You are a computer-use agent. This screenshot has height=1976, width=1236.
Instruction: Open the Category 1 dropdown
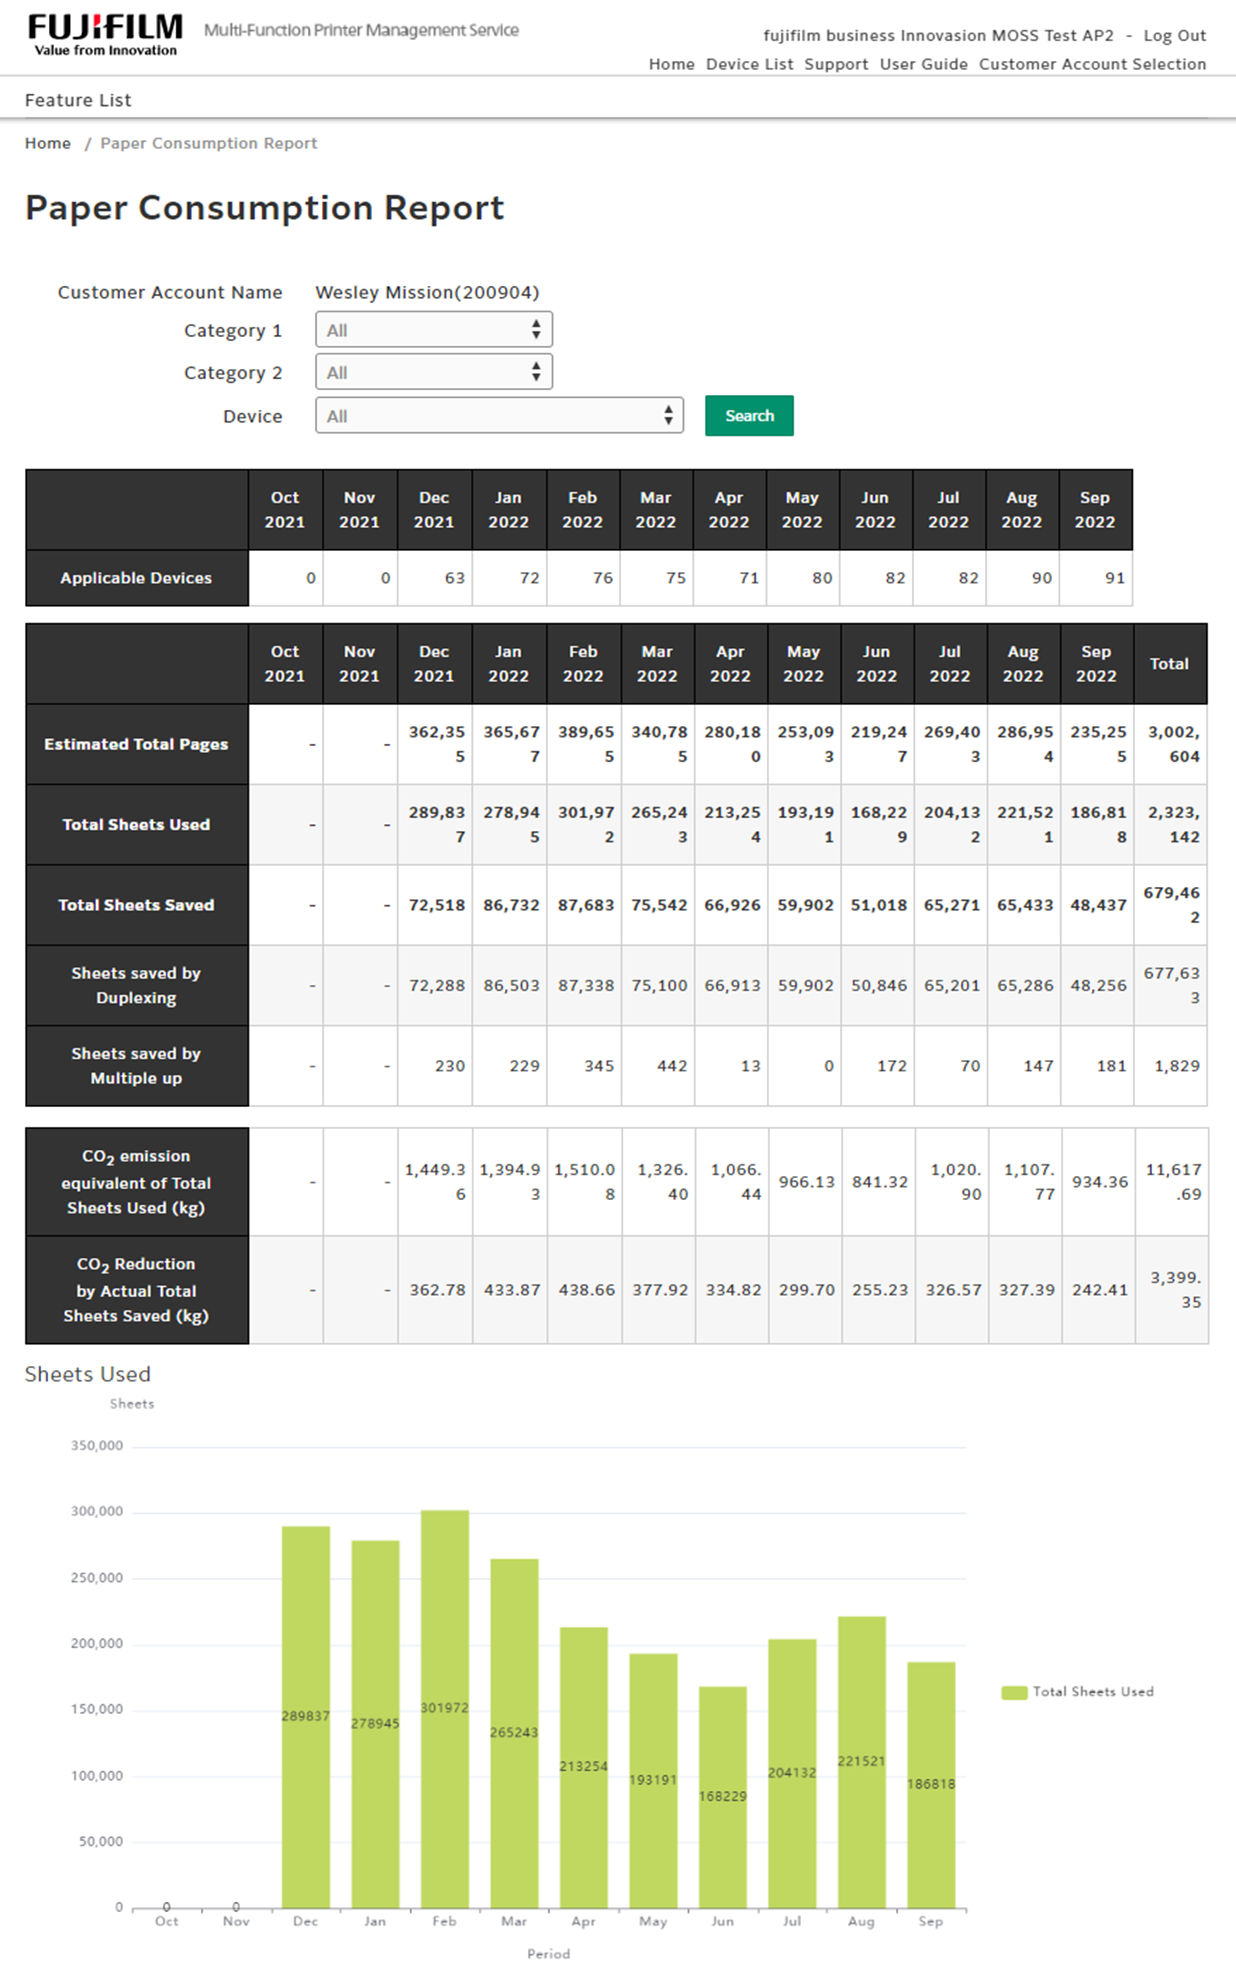(433, 330)
